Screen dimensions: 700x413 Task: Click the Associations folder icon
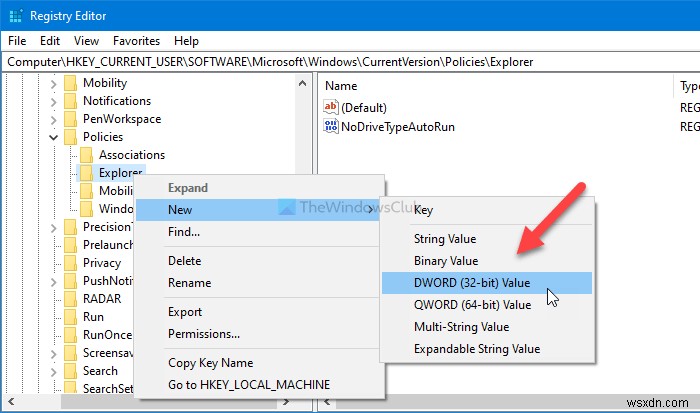click(87, 155)
